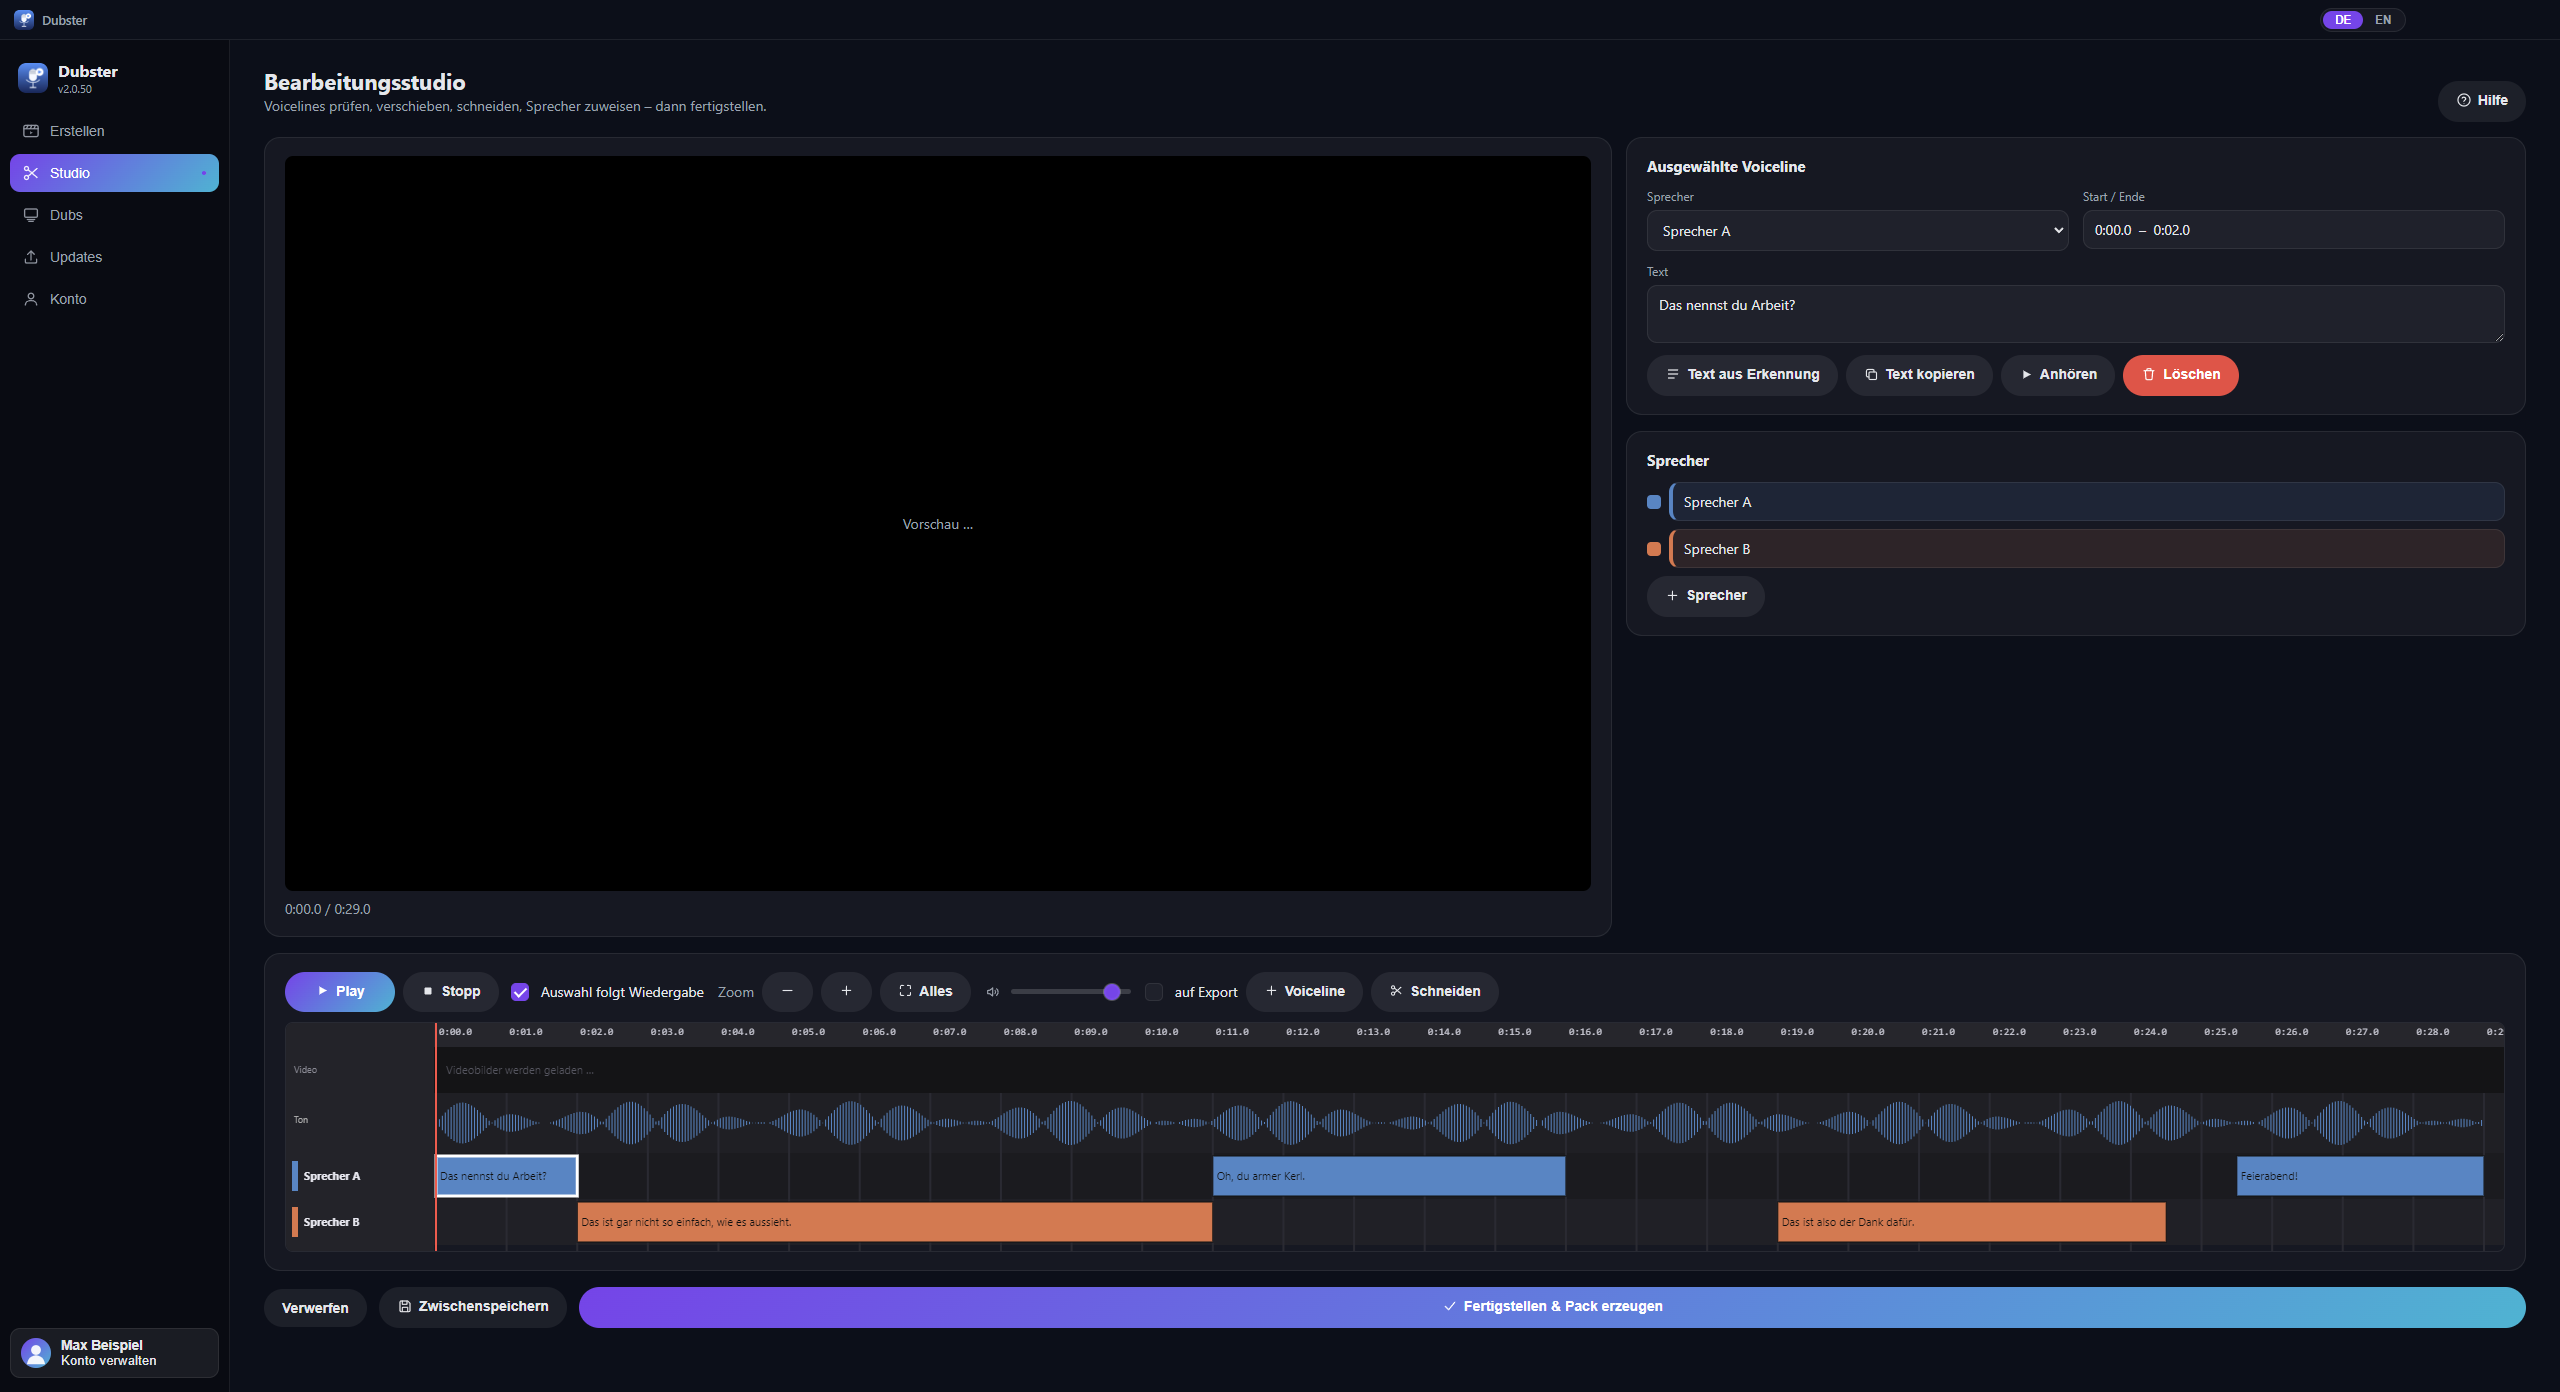Click the Sprecher B name field
The image size is (2560, 1392).
[2087, 549]
